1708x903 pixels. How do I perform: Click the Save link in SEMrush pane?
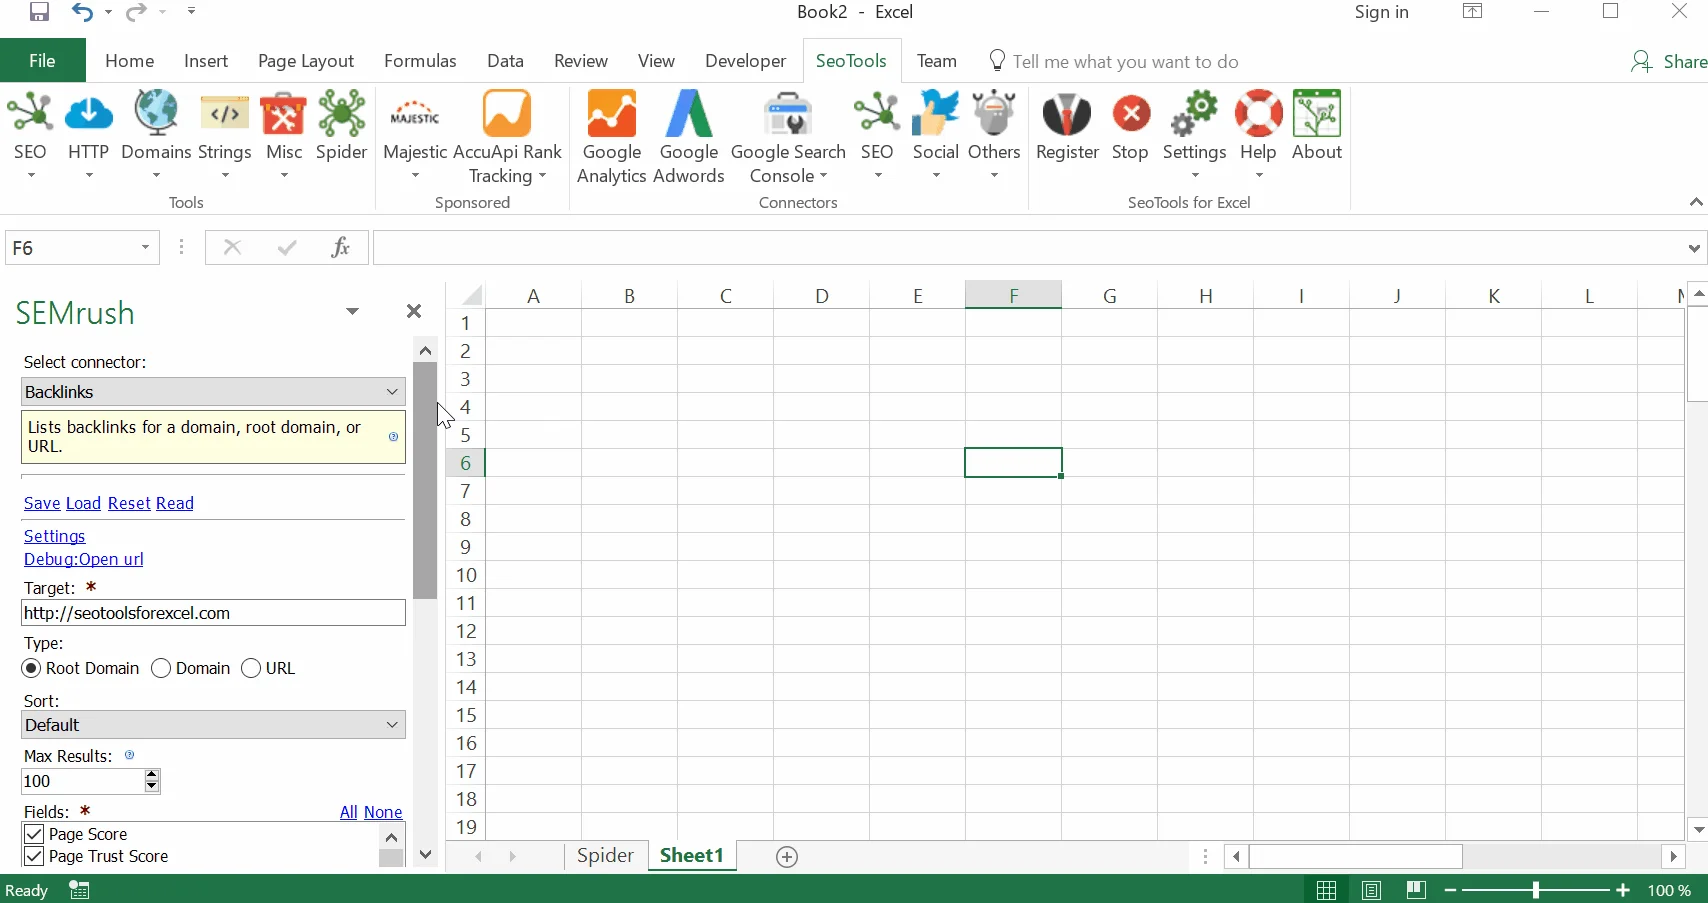42,504
